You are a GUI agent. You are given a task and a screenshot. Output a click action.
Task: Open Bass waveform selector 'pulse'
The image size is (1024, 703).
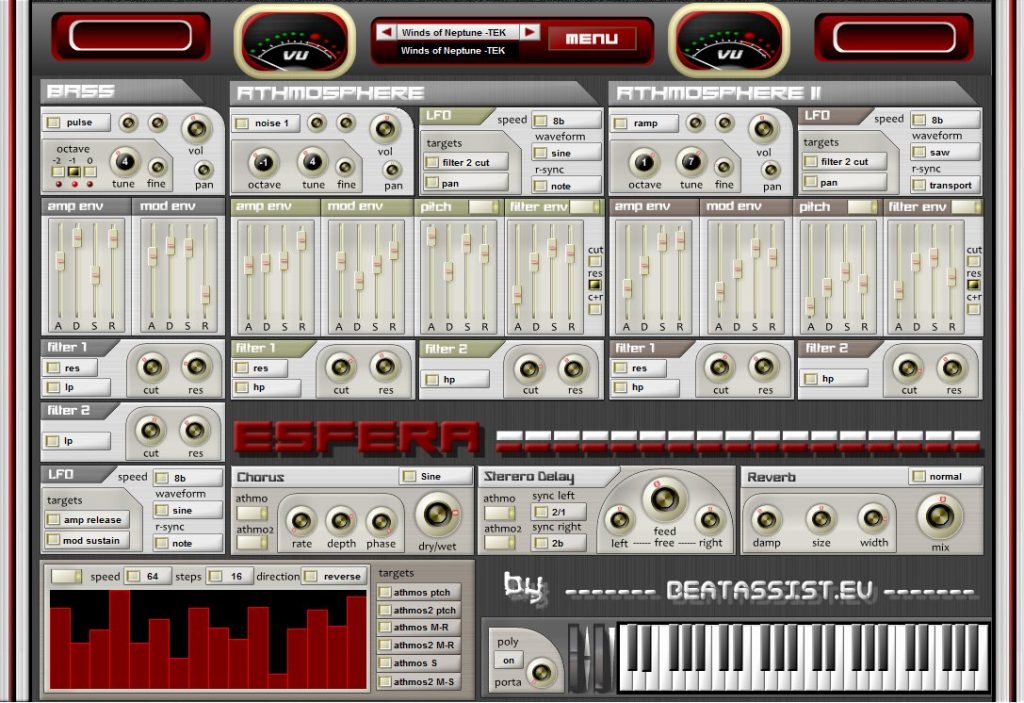tap(77, 122)
